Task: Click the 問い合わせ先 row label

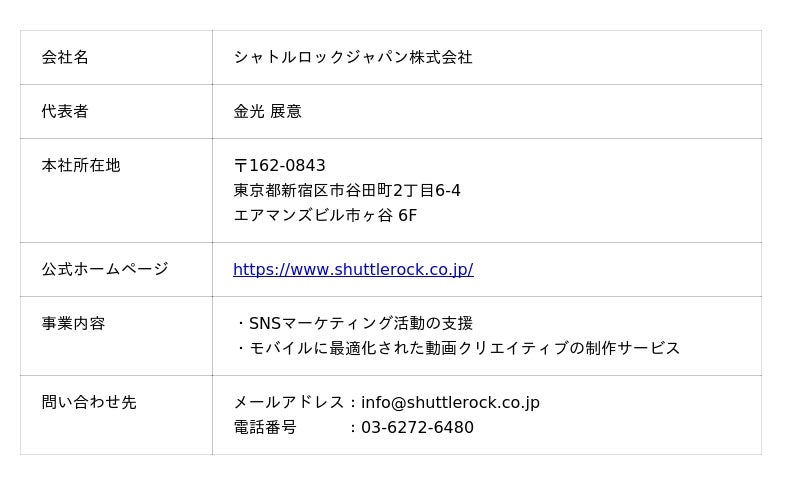Action: pyautogui.click(x=89, y=402)
